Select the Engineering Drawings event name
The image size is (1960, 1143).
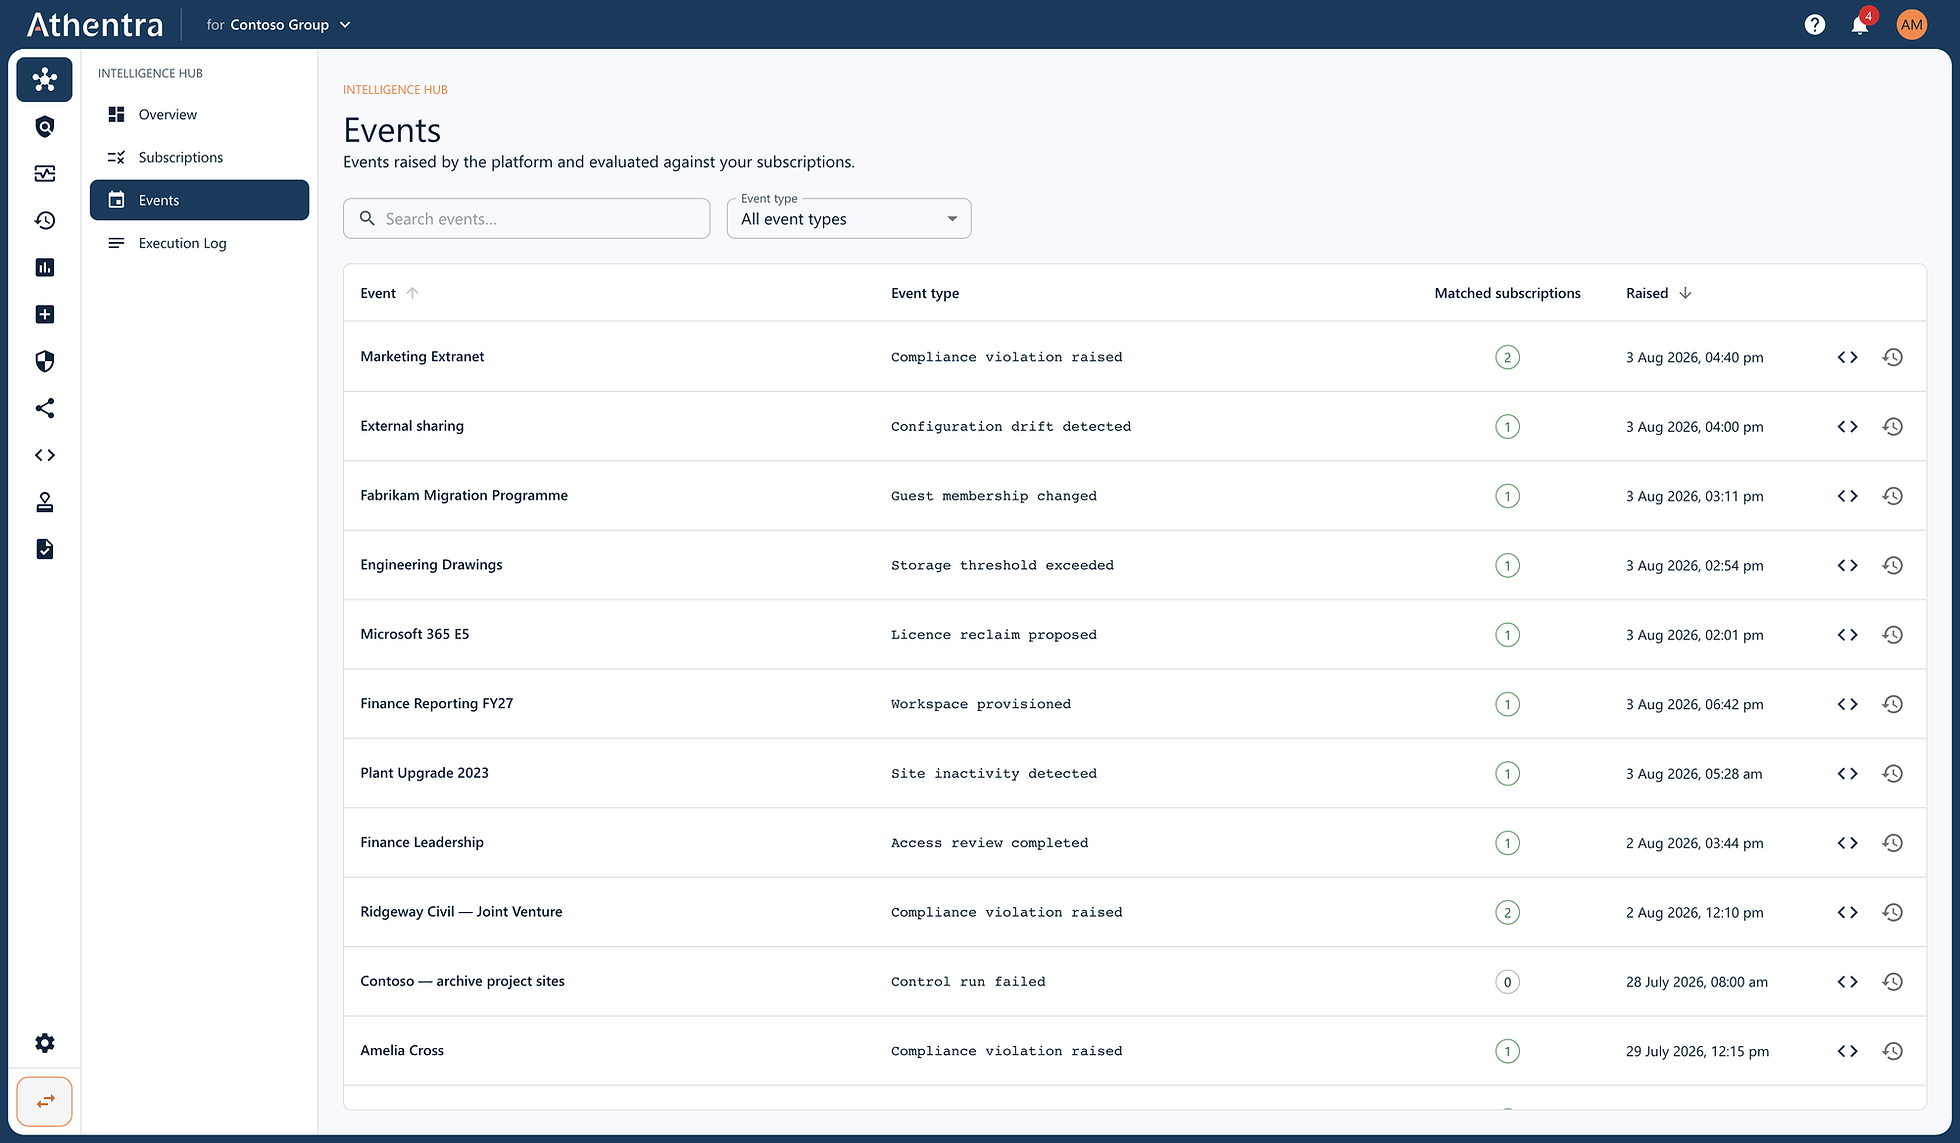[x=431, y=565]
